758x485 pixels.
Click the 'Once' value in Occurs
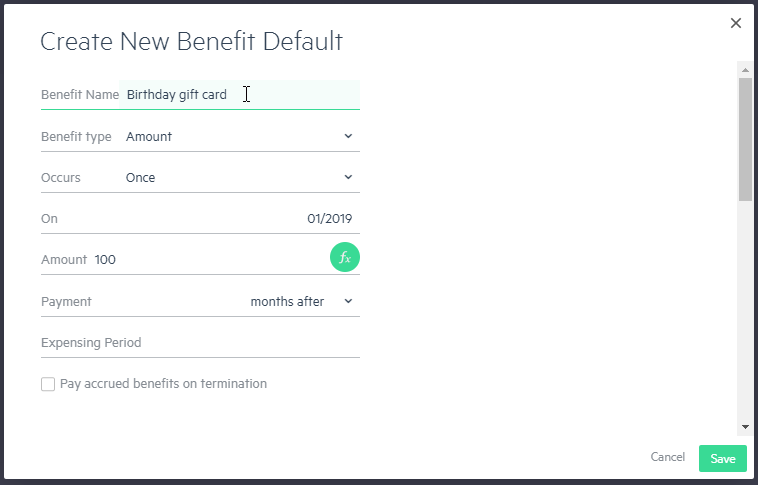[141, 178]
